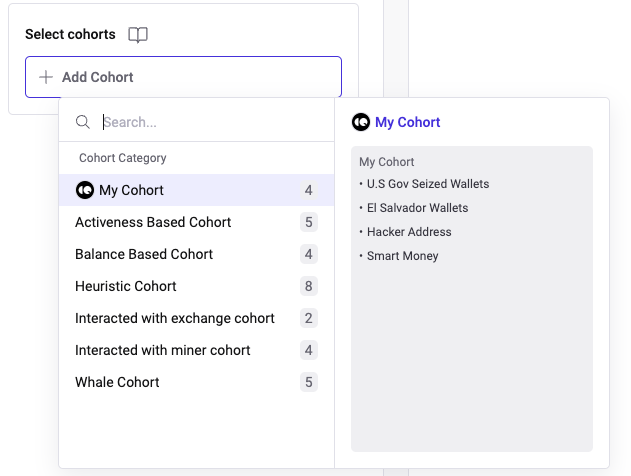This screenshot has height=476, width=631.
Task: Pick the El Salvador Wallets cohort
Action: (x=417, y=208)
